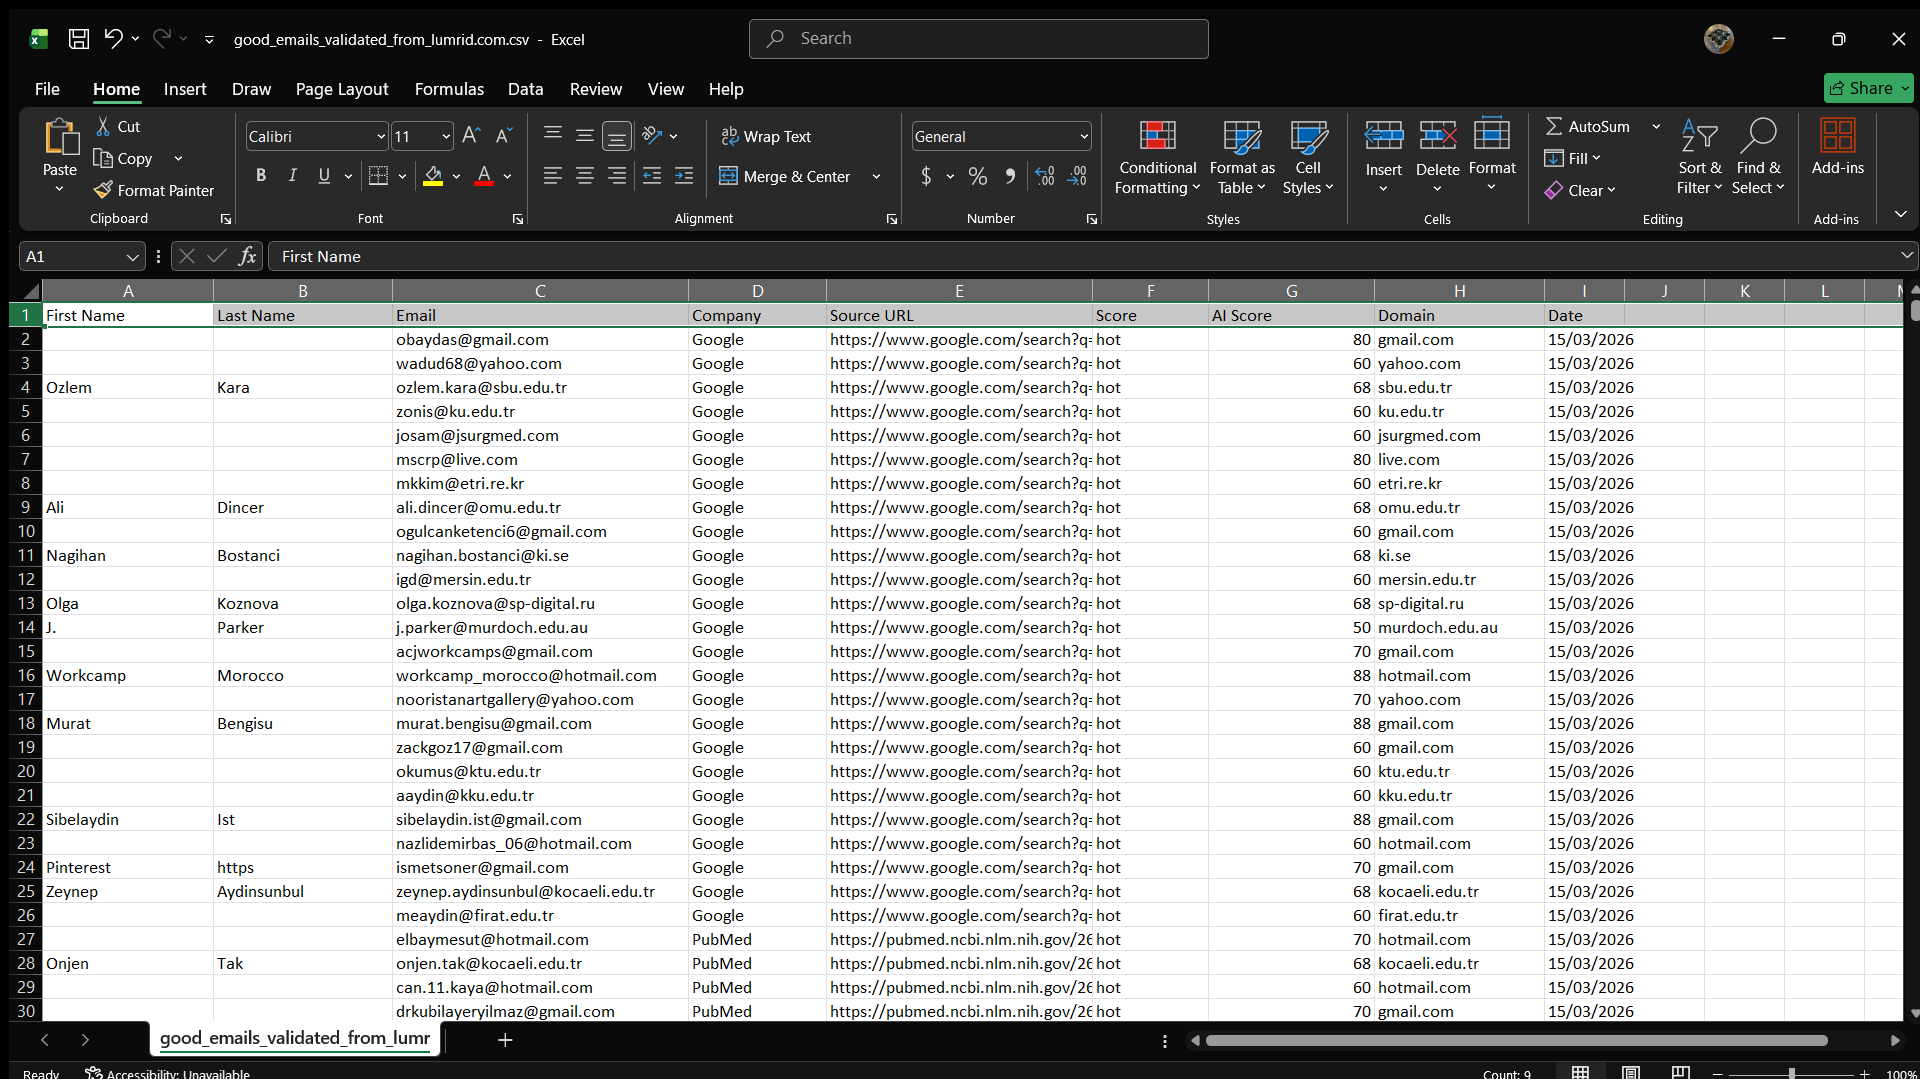Toggle Bold formatting
Screen dimensions: 1920x1079
point(261,176)
